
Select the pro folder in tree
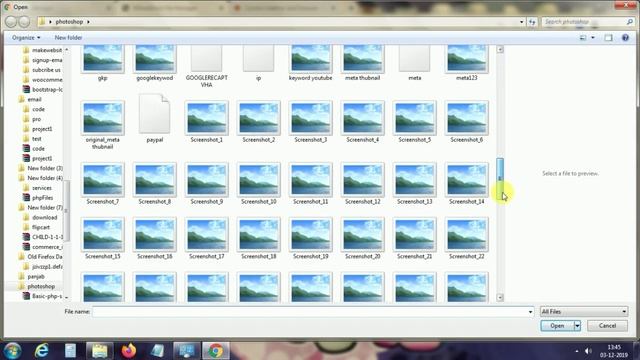[x=32, y=119]
